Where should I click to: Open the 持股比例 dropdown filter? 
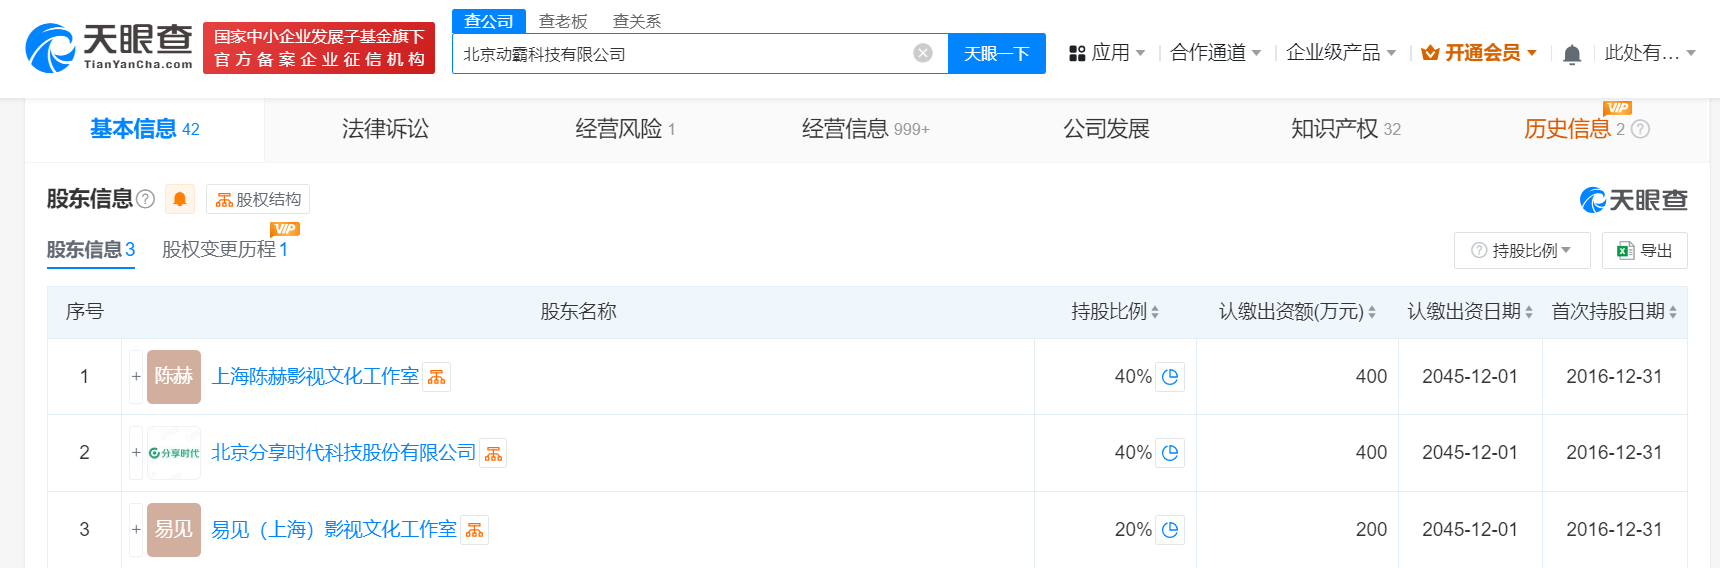(x=1521, y=251)
